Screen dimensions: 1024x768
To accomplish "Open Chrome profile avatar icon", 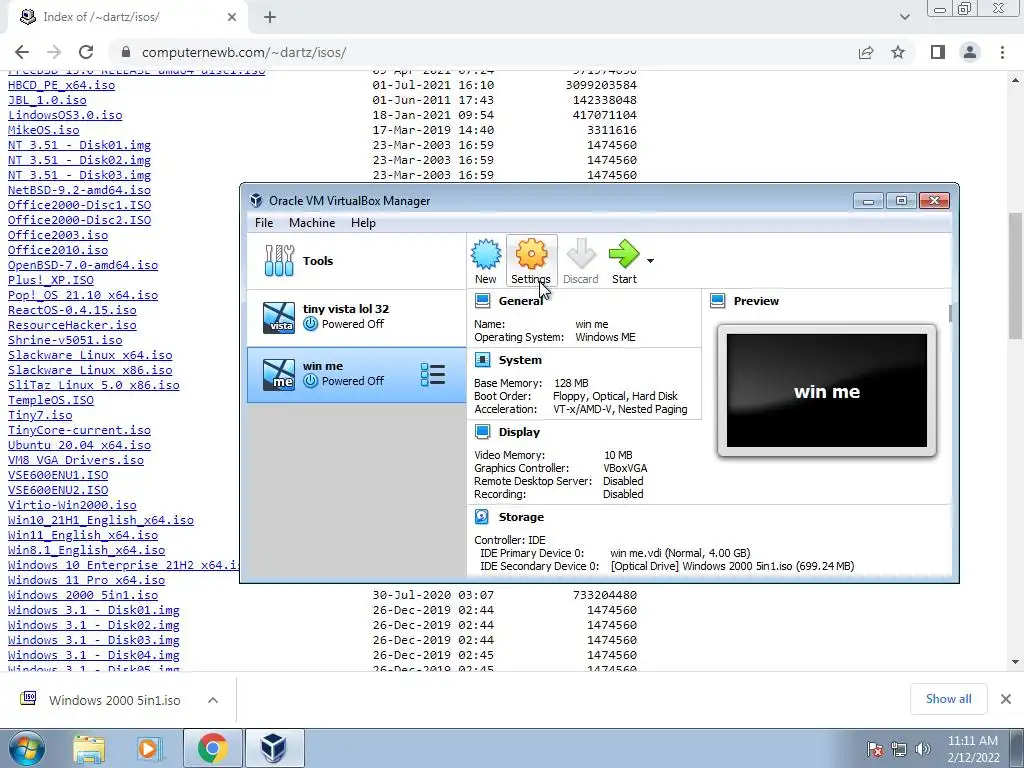I will click(x=970, y=52).
